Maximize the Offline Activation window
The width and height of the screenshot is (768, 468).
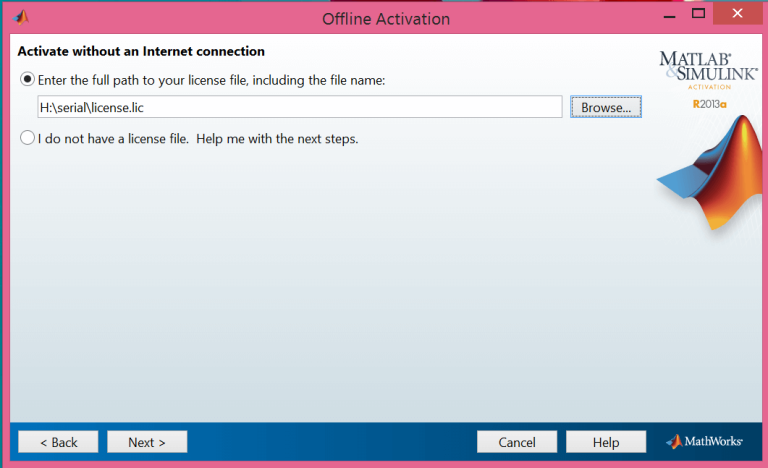(x=698, y=14)
